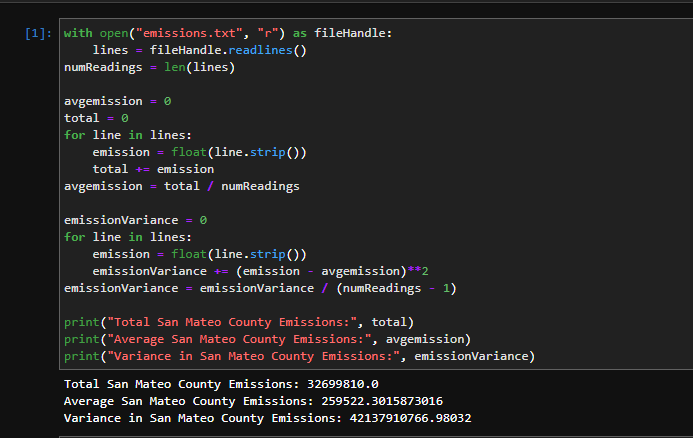
Task: Click the squared difference **2 expression line
Action: click(260, 271)
